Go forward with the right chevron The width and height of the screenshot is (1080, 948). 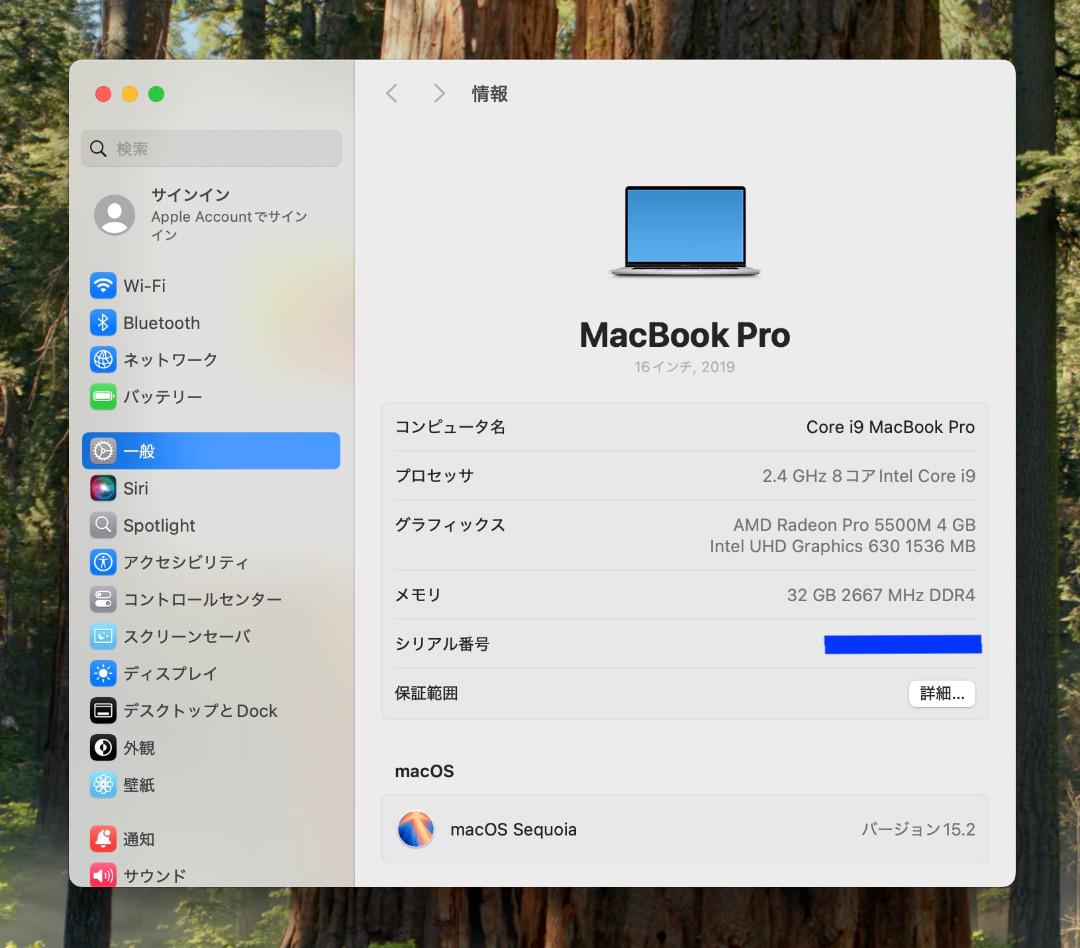point(439,94)
